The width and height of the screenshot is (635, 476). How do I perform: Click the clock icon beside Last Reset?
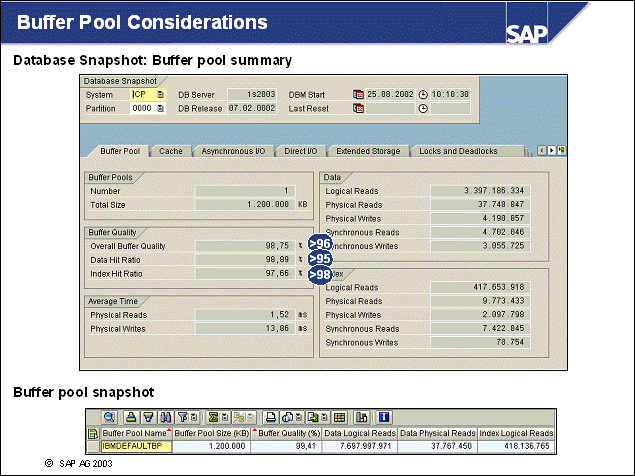tap(423, 108)
